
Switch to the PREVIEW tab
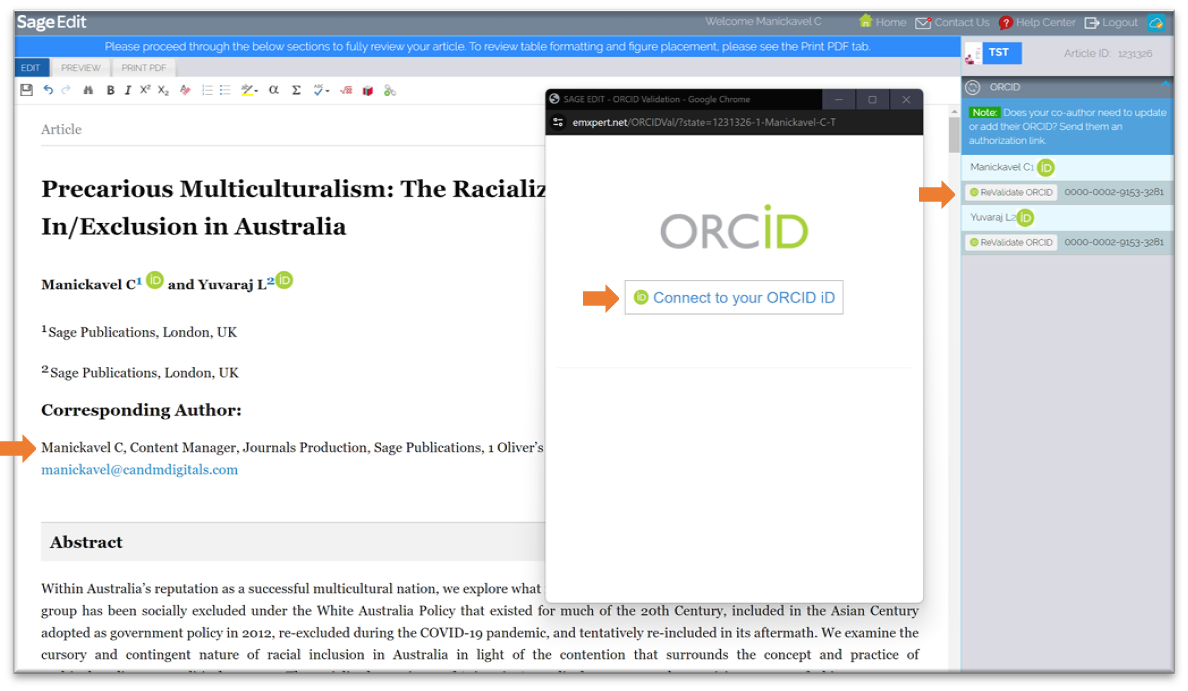pyautogui.click(x=80, y=68)
